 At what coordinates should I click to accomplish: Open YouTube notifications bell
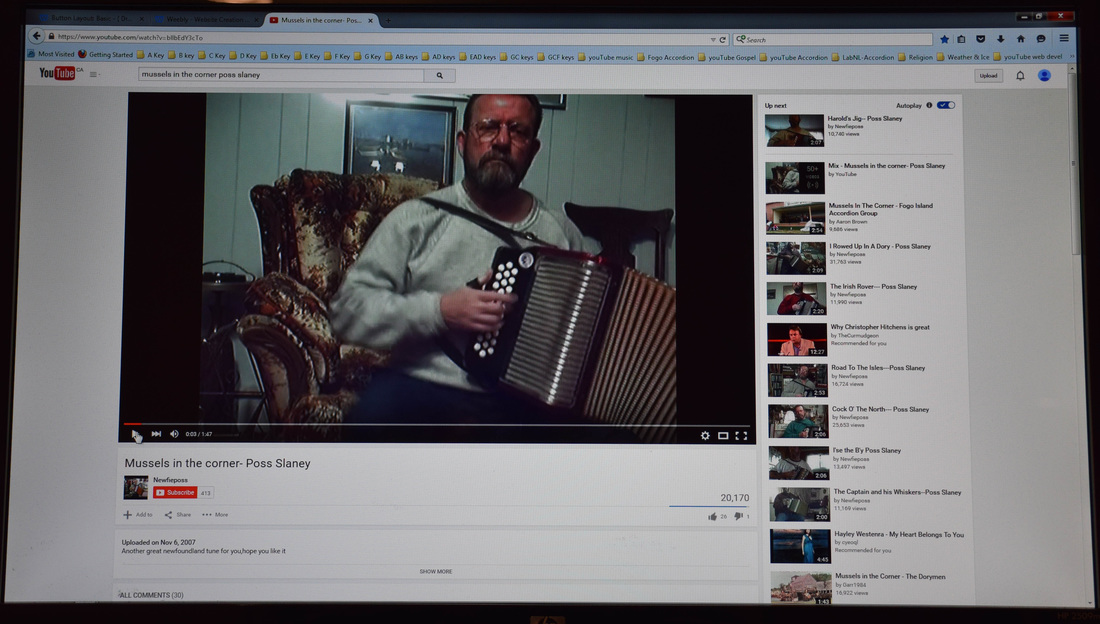pos(1020,76)
